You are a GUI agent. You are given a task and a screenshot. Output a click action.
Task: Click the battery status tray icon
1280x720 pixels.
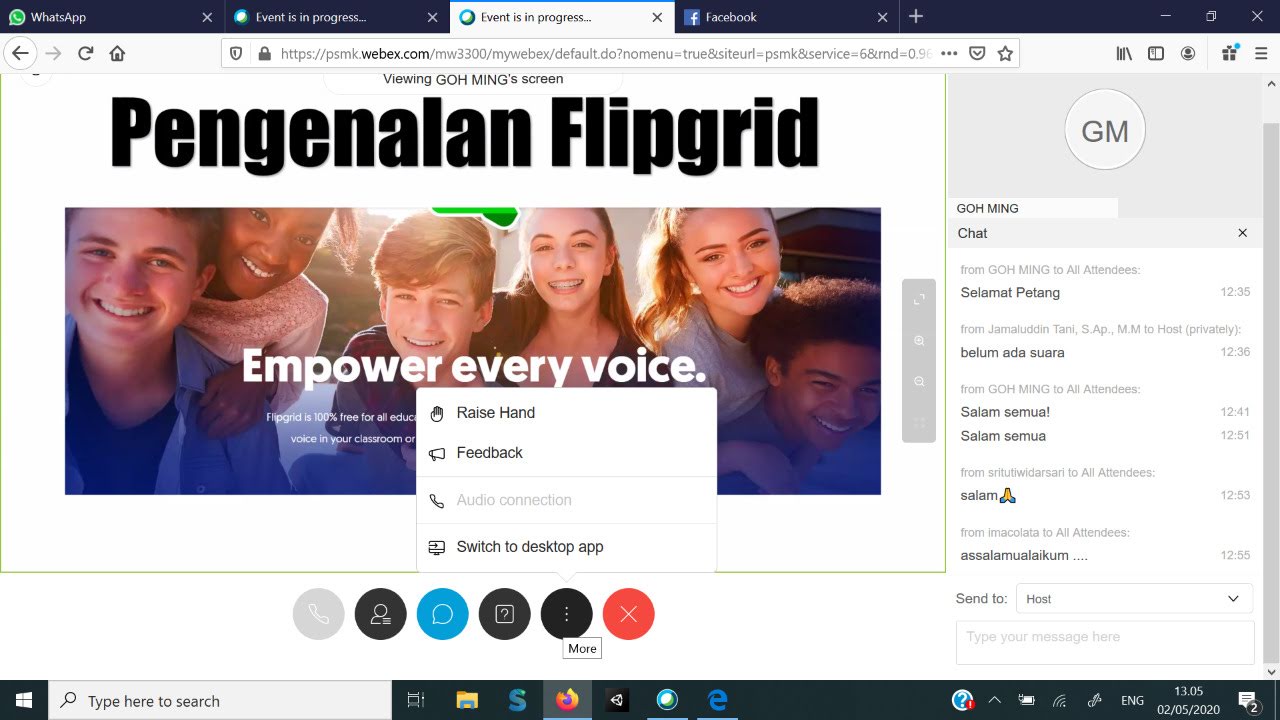(x=1027, y=700)
